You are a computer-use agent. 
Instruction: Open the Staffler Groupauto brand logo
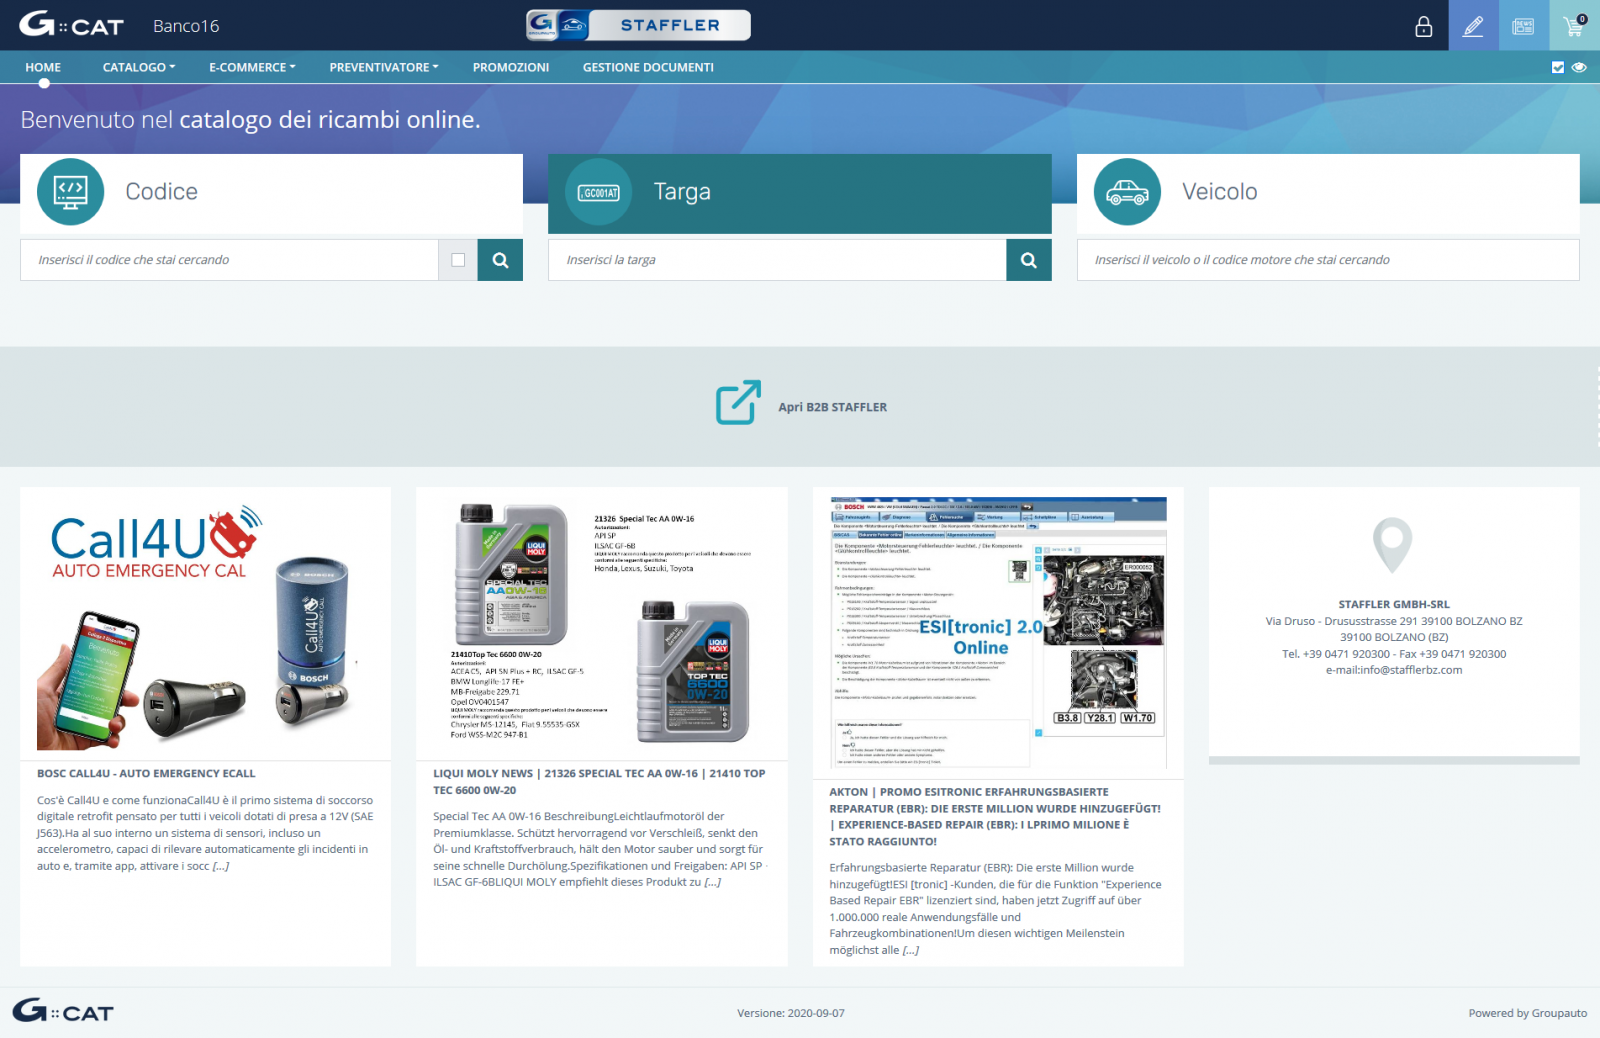[638, 25]
